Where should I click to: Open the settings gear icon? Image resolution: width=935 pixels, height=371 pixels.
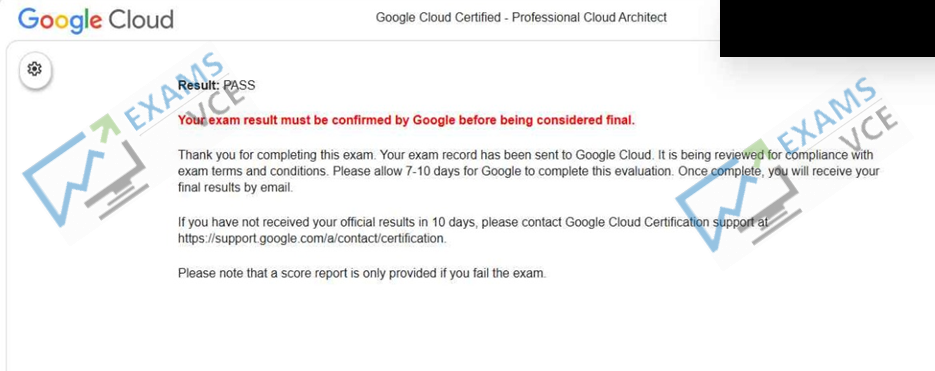(x=35, y=69)
